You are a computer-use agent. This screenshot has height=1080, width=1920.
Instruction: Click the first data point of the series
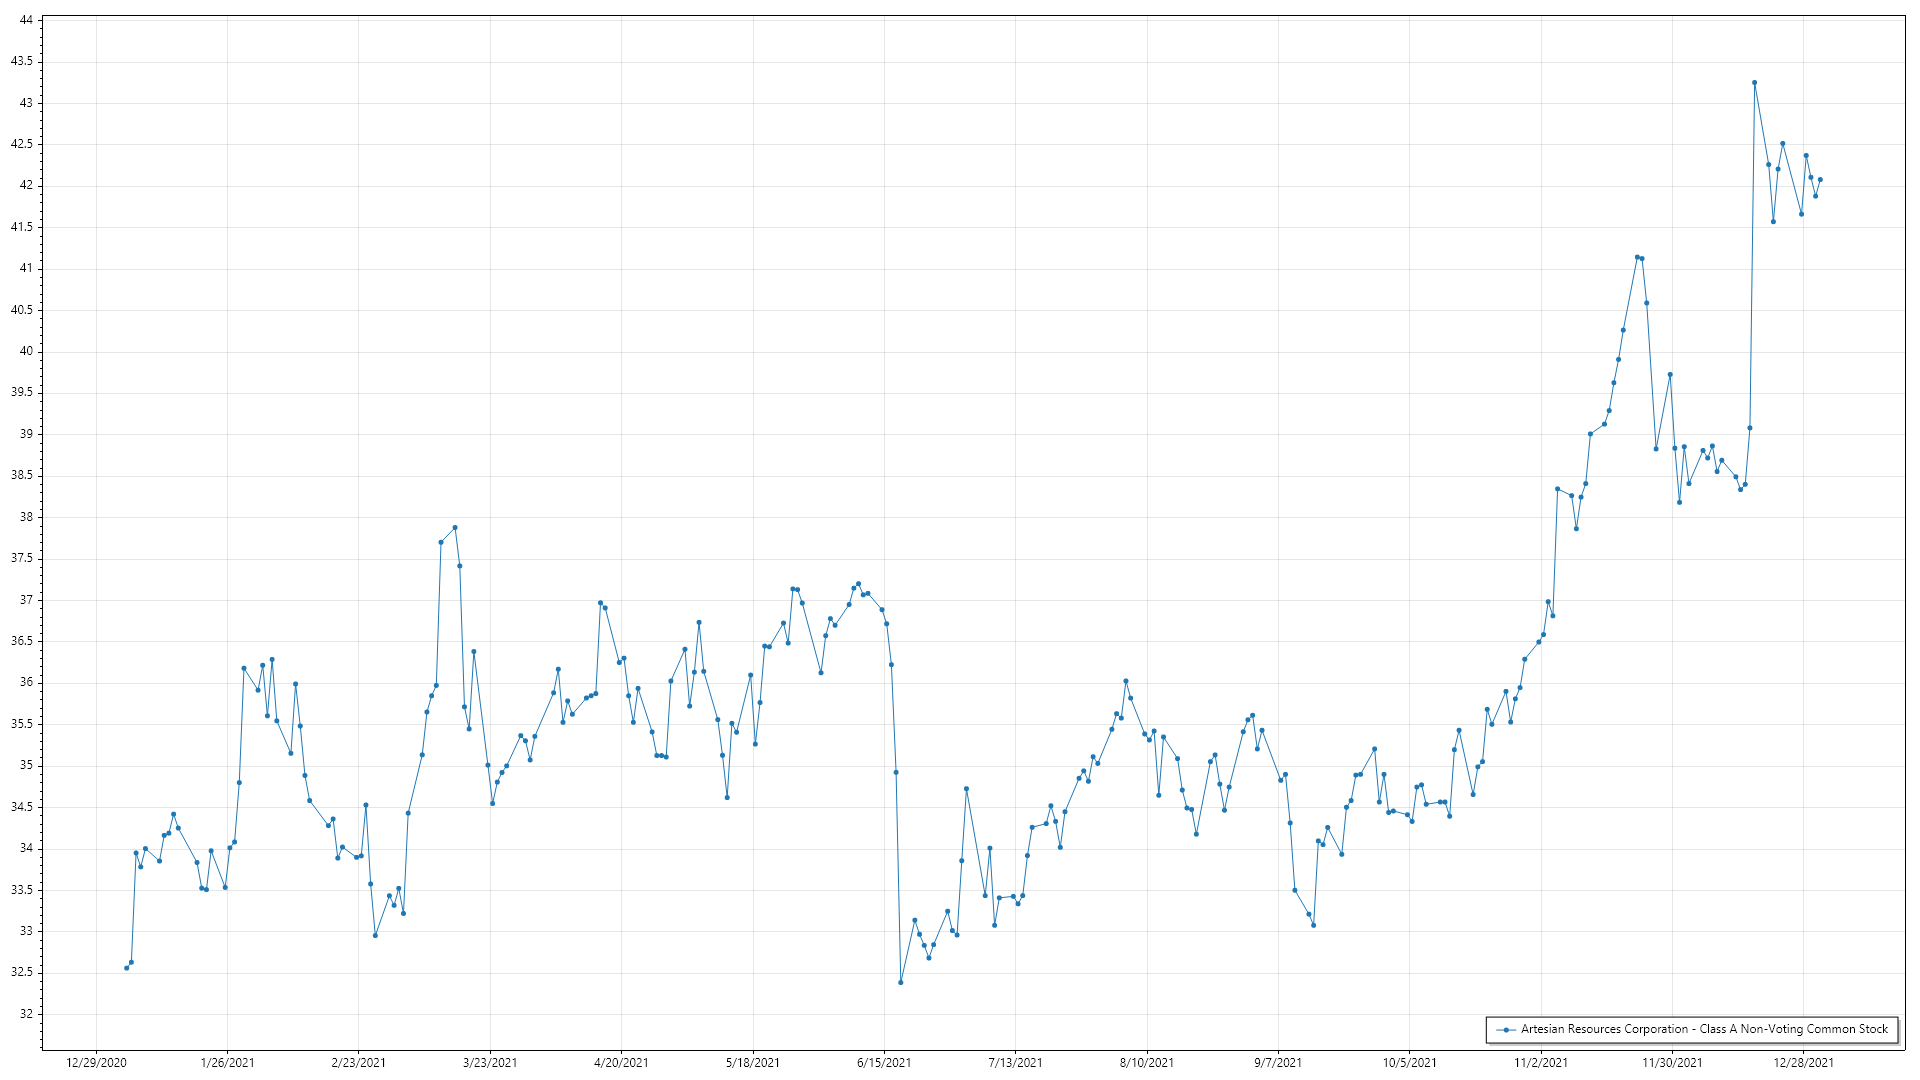[x=126, y=968]
